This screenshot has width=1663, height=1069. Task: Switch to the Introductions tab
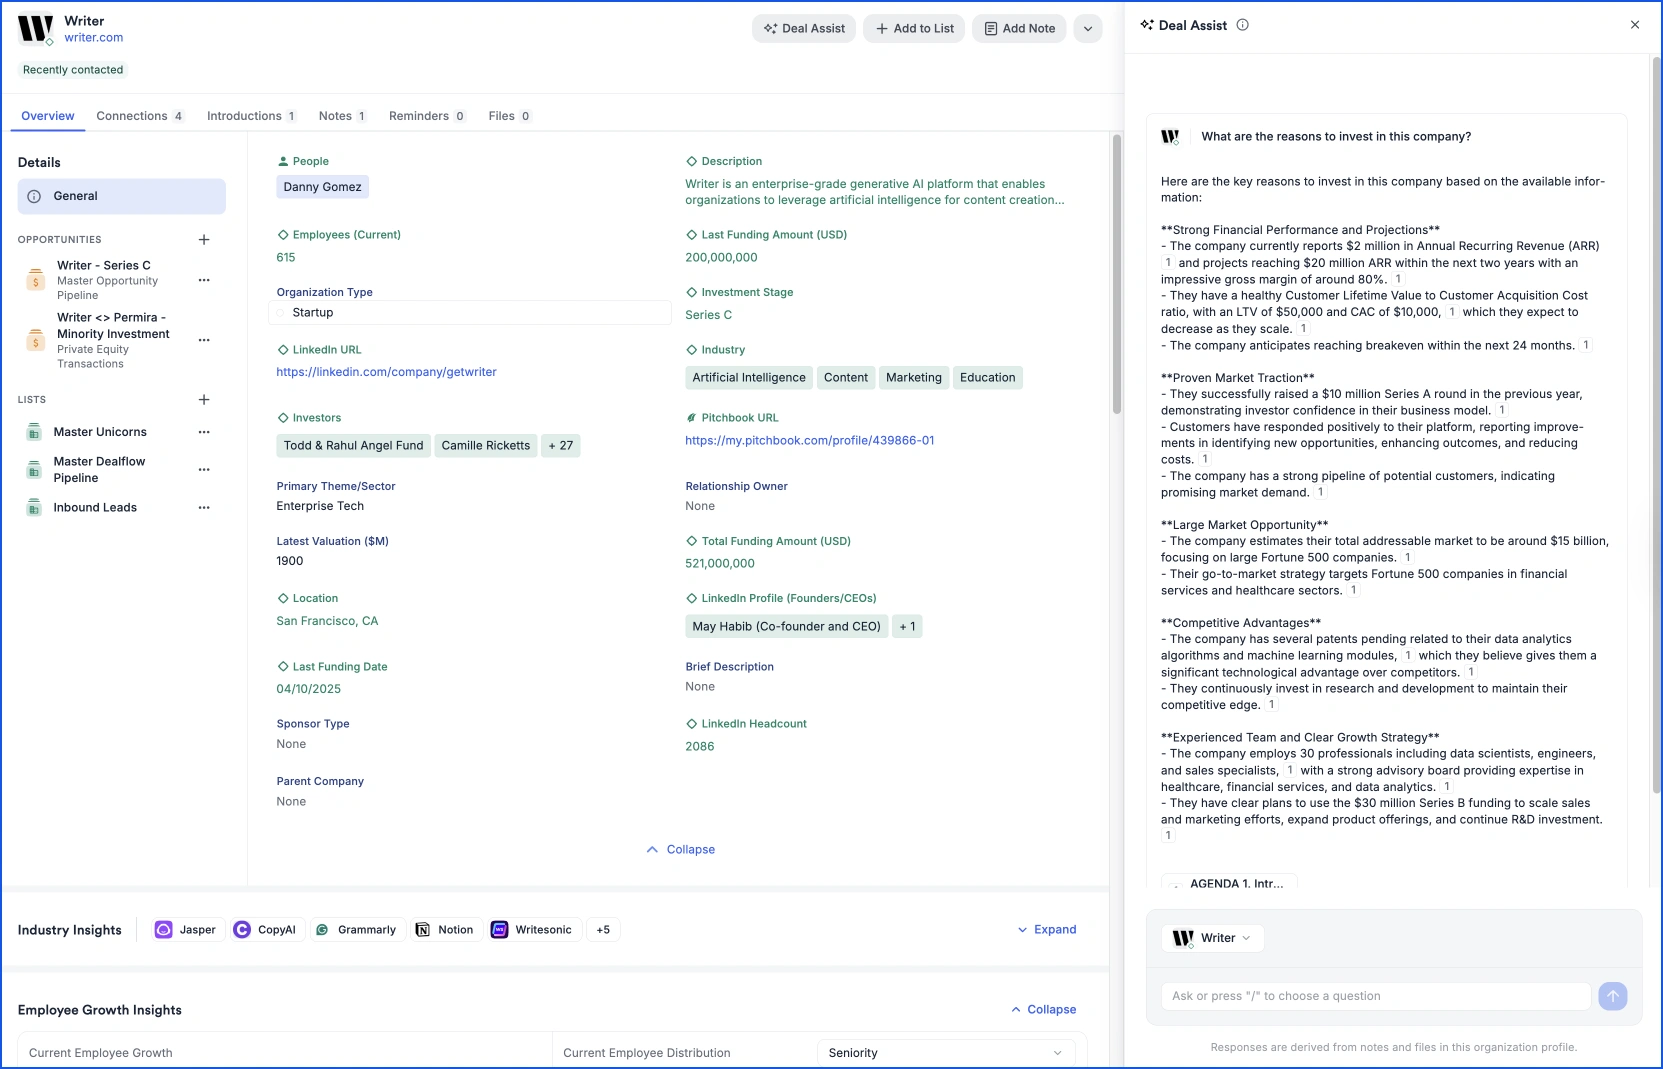point(251,116)
